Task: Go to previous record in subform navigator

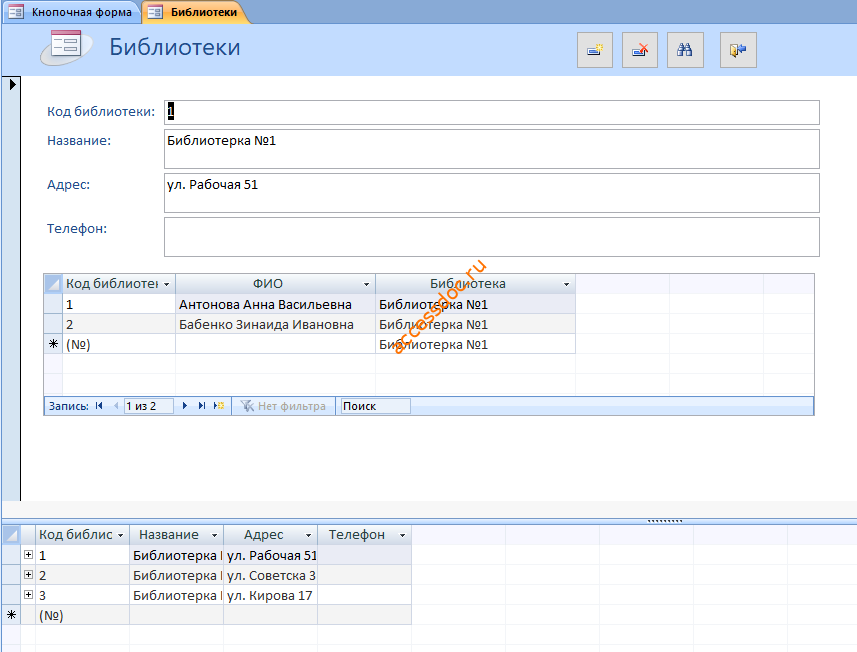Action: (x=115, y=406)
